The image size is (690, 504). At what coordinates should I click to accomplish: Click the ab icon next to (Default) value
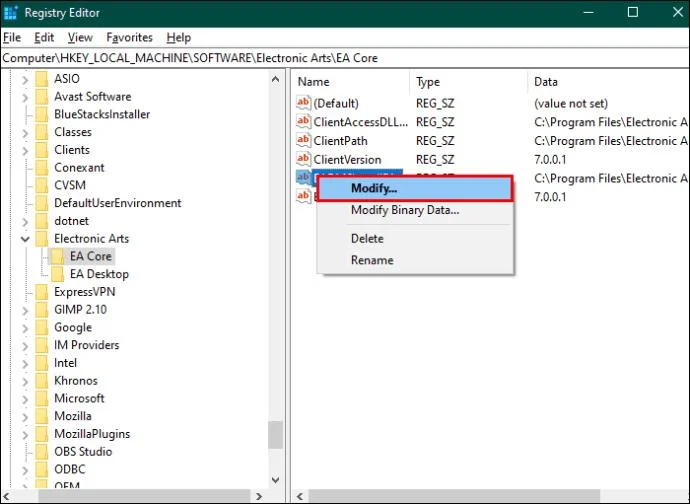coord(304,103)
